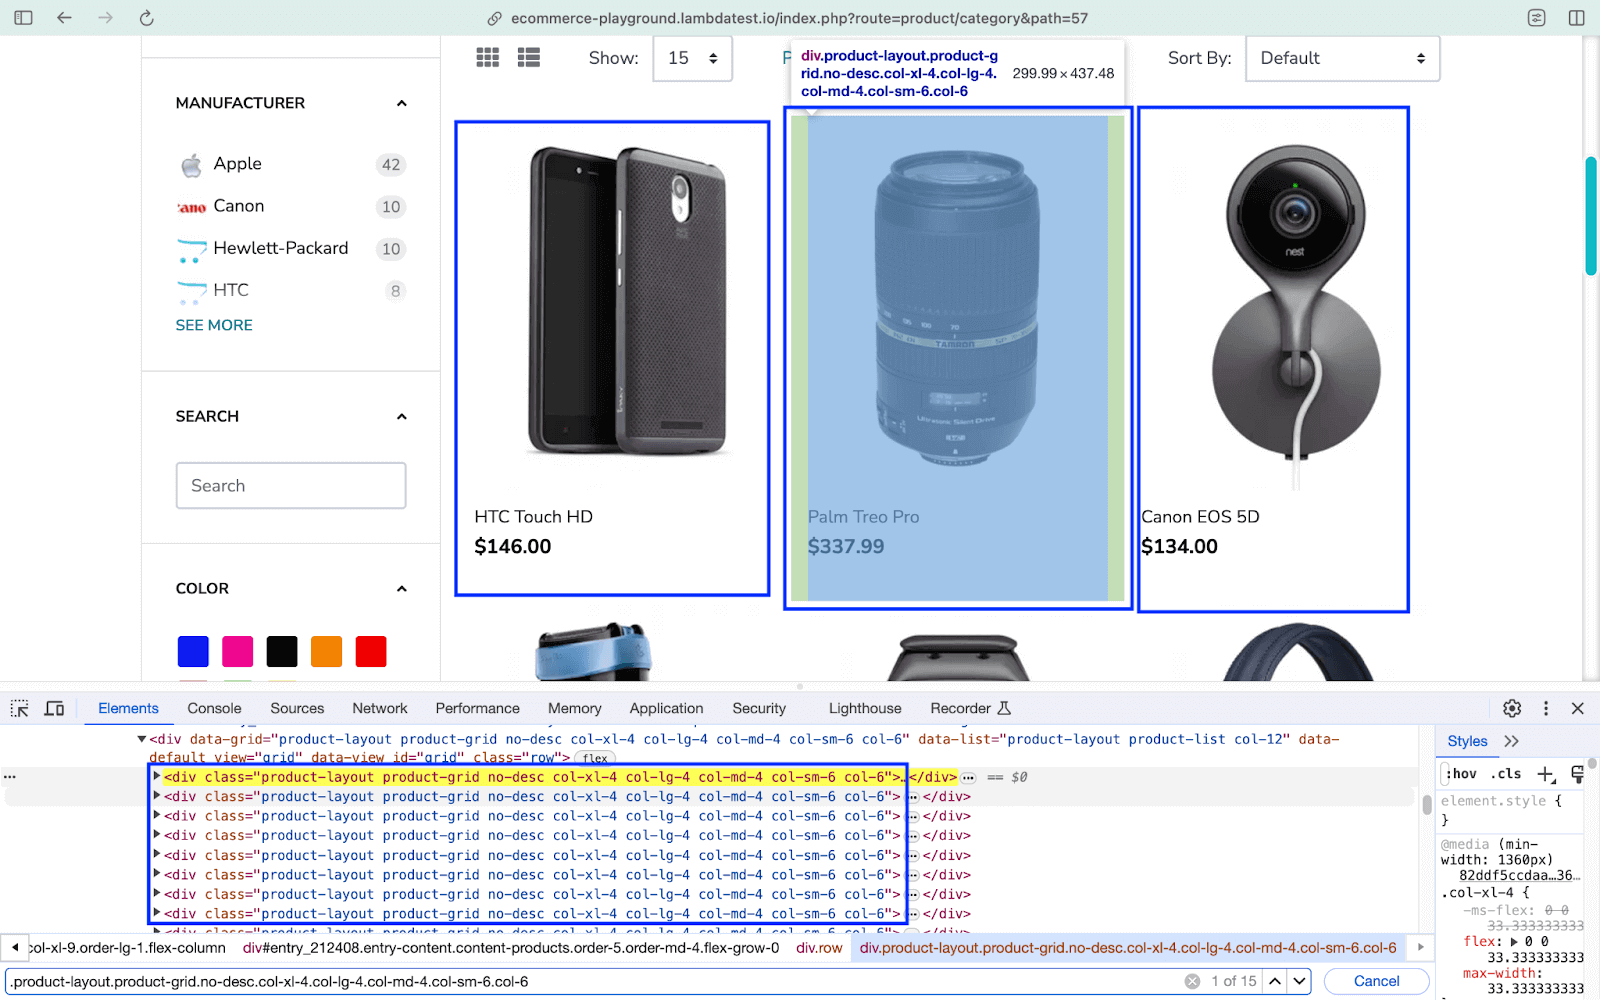
Task: Toggle the .cls class editor
Action: click(x=1505, y=774)
